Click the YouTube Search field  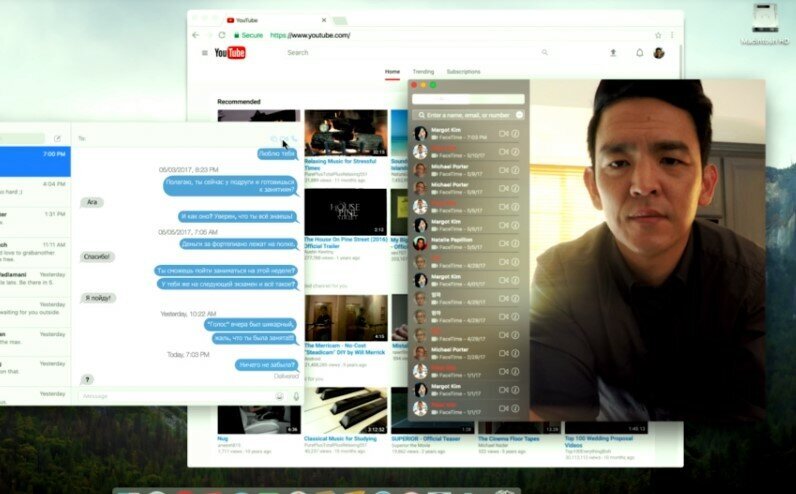click(411, 52)
